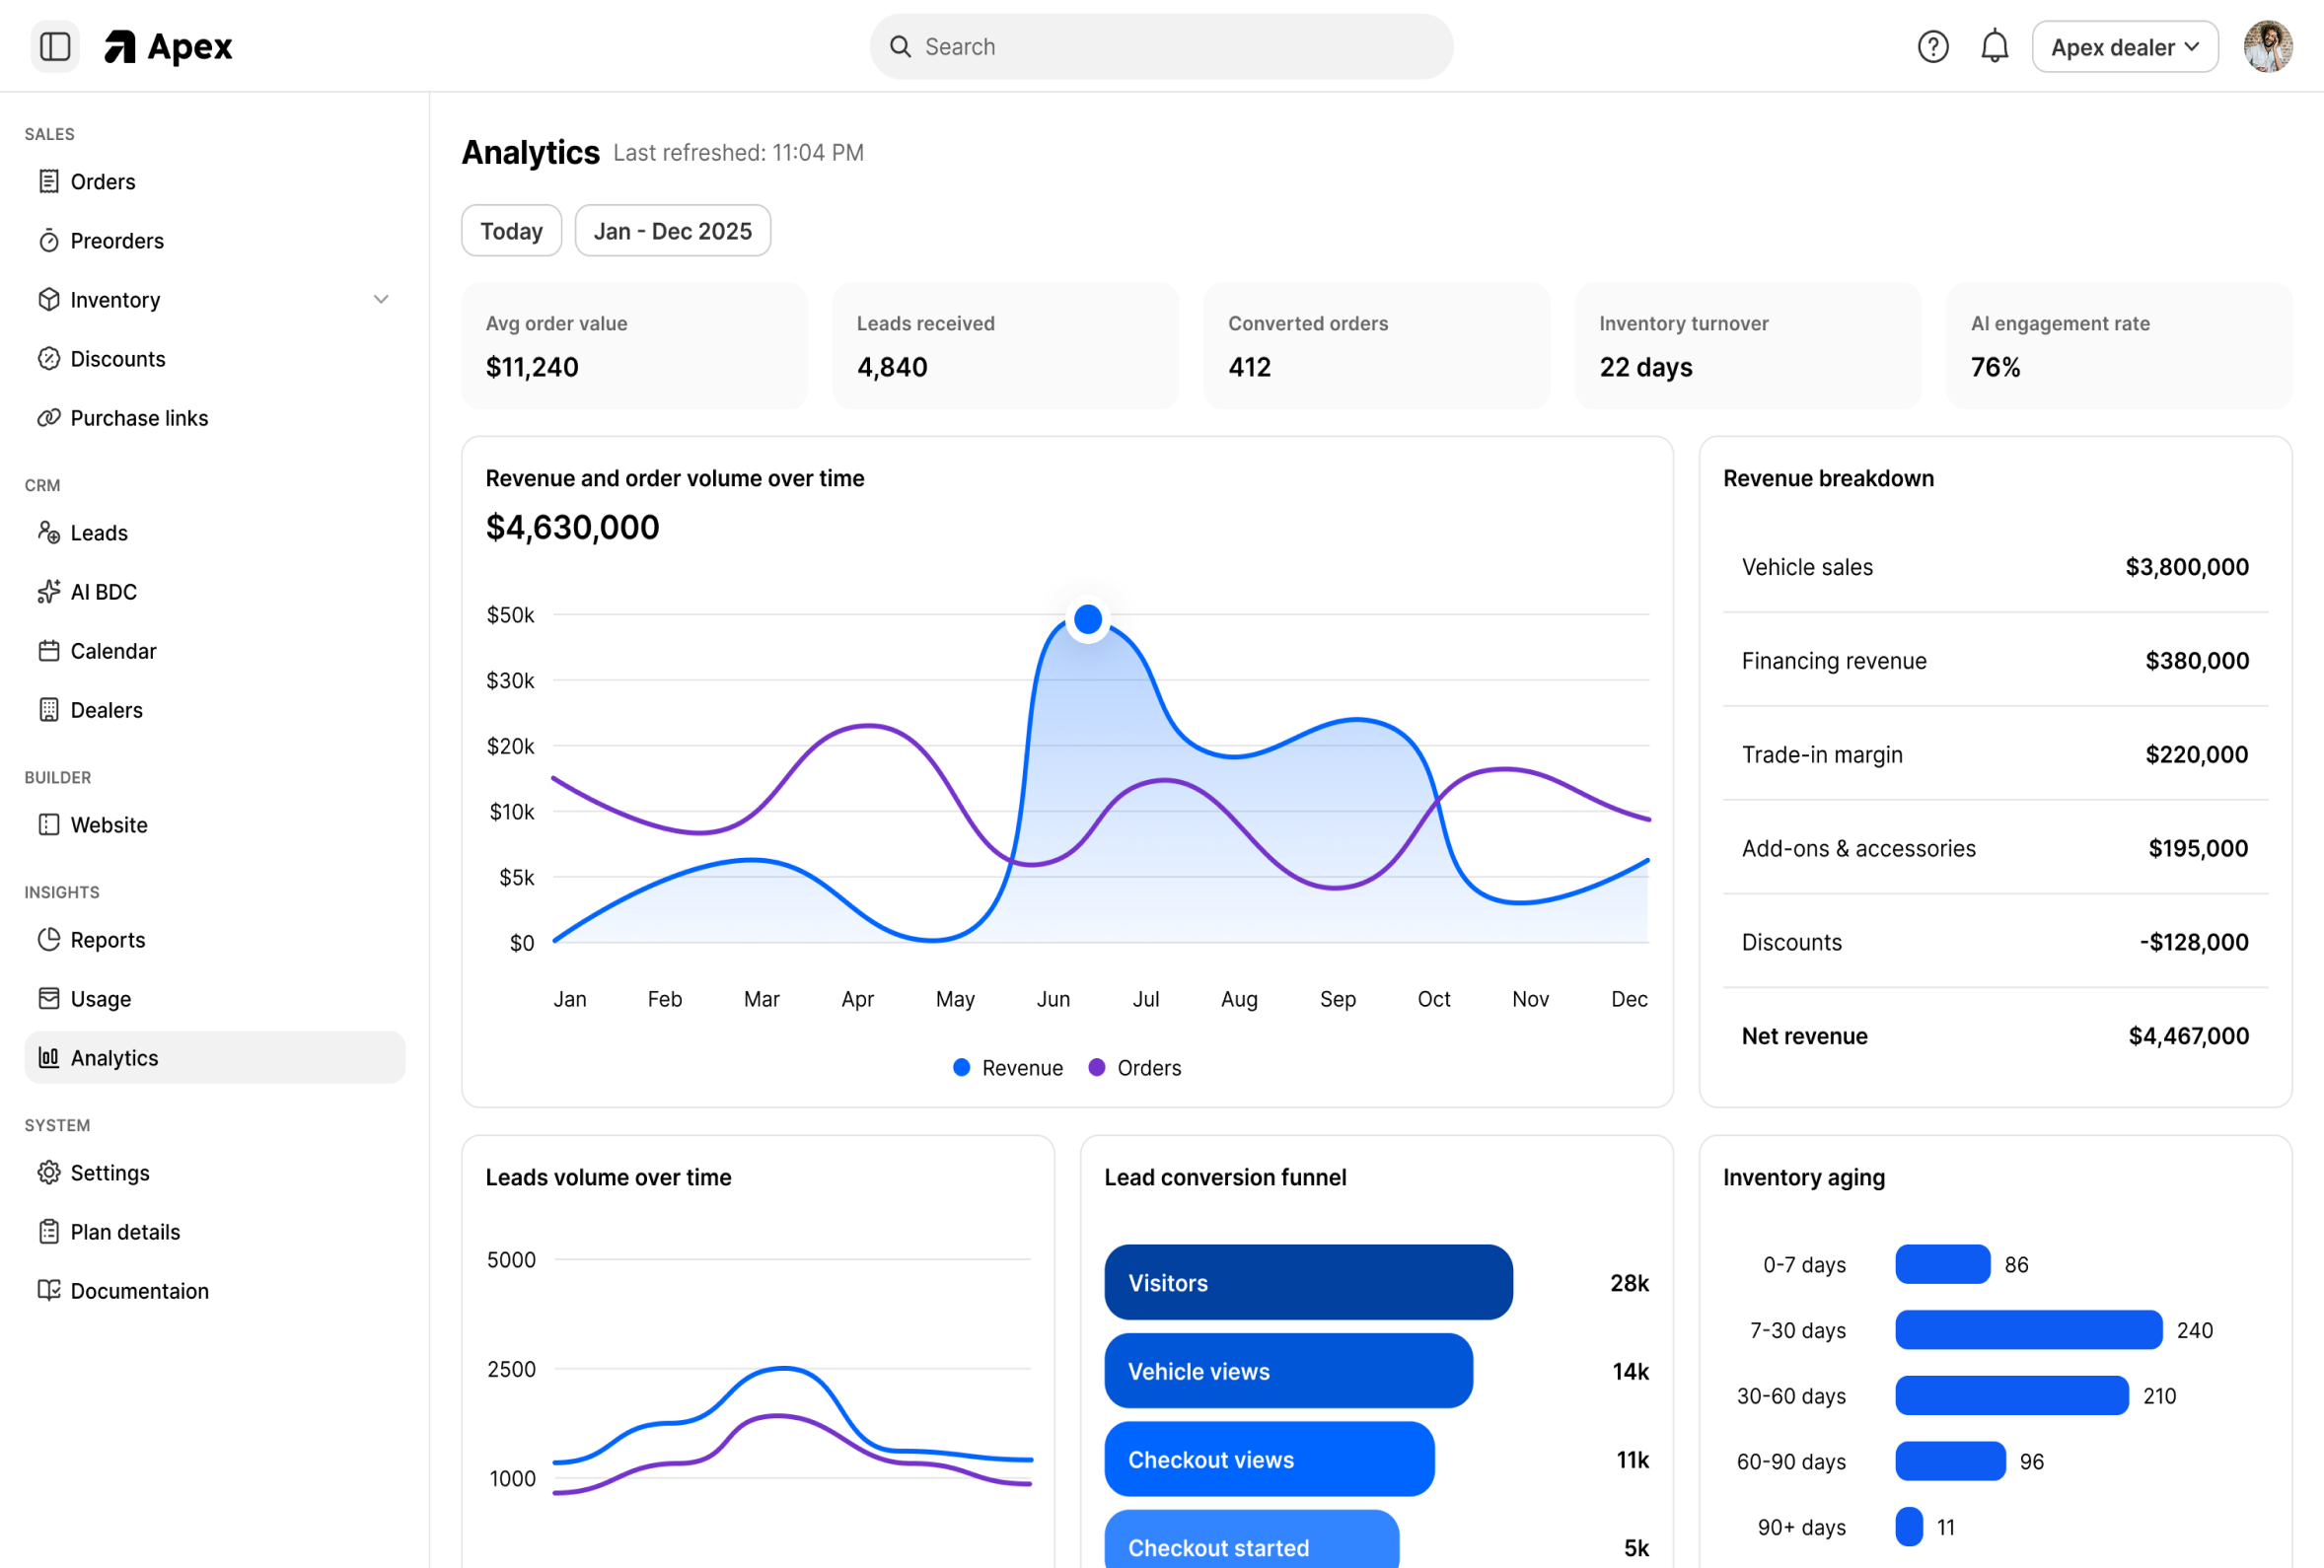This screenshot has height=1568, width=2324.
Task: Click the Discounts percent icon
Action: (x=49, y=358)
